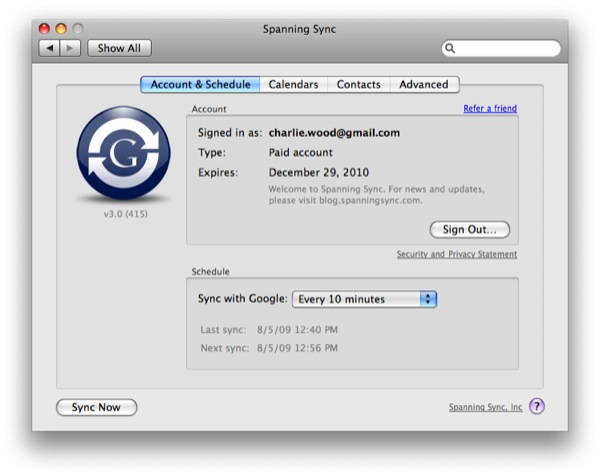600x475 pixels.
Task: Visit the Spanning Sync, Inc link
Action: tap(486, 407)
